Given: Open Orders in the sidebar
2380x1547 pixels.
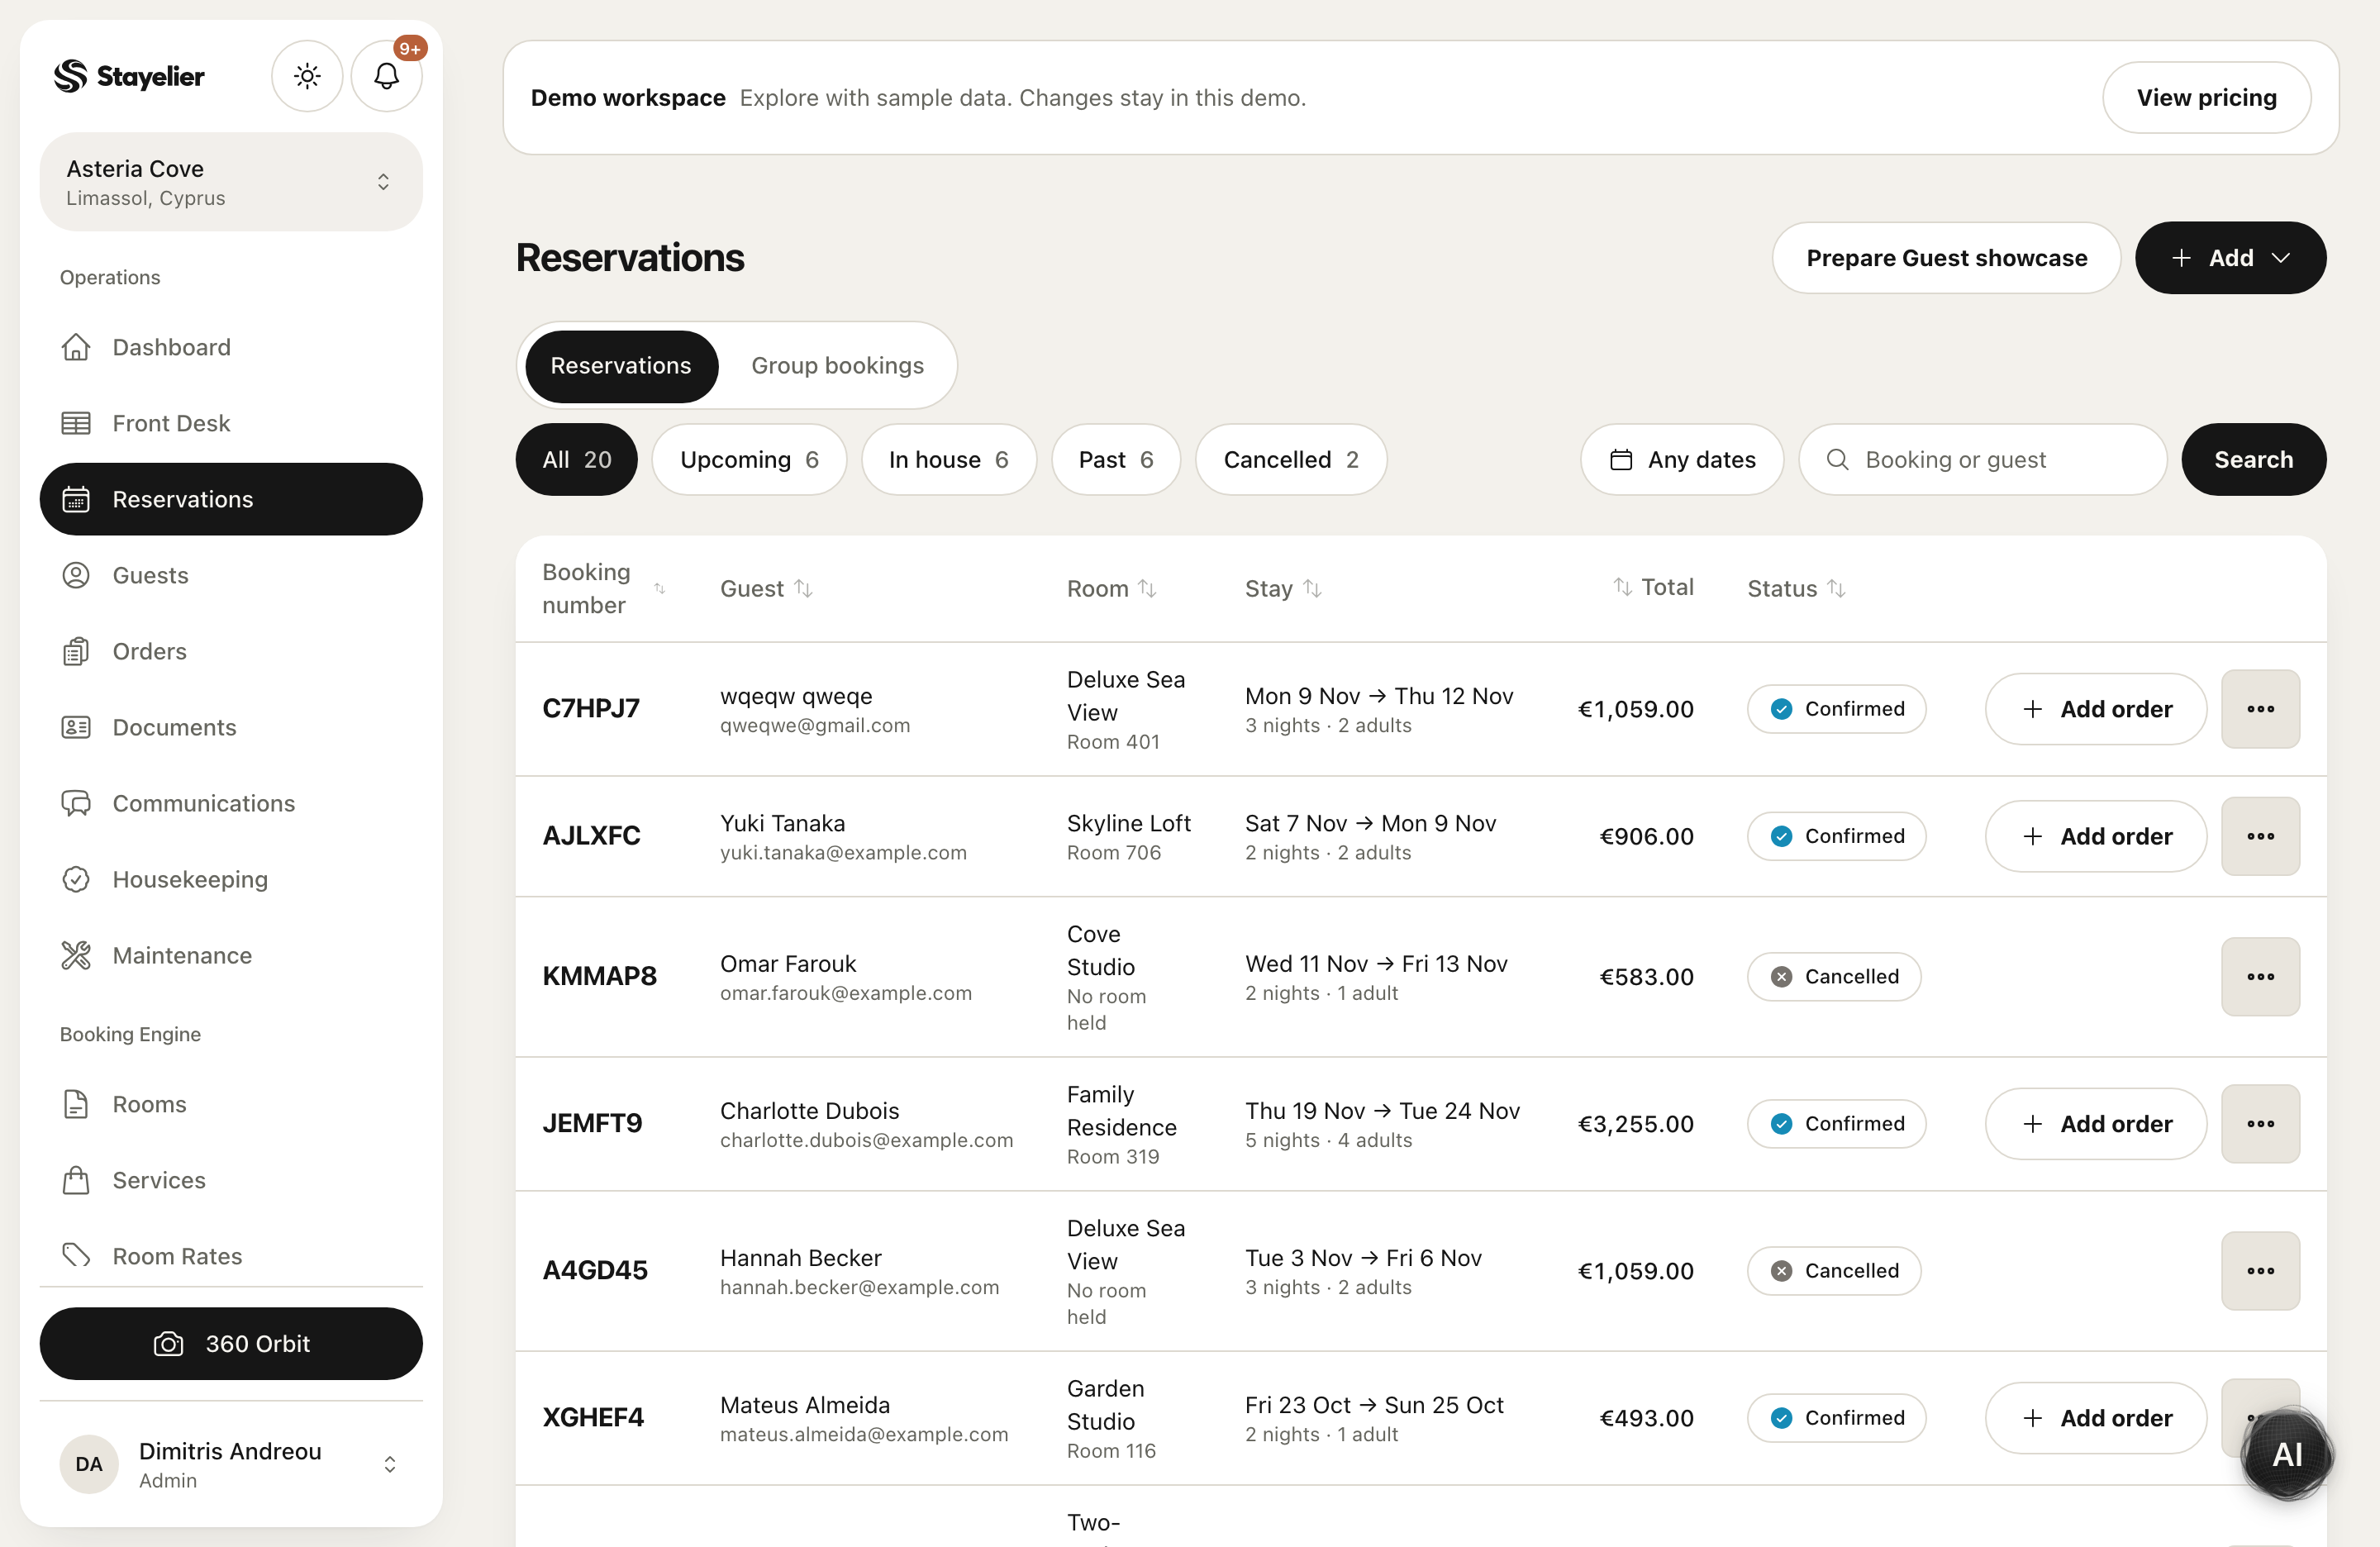Looking at the screenshot, I should pyautogui.click(x=231, y=651).
